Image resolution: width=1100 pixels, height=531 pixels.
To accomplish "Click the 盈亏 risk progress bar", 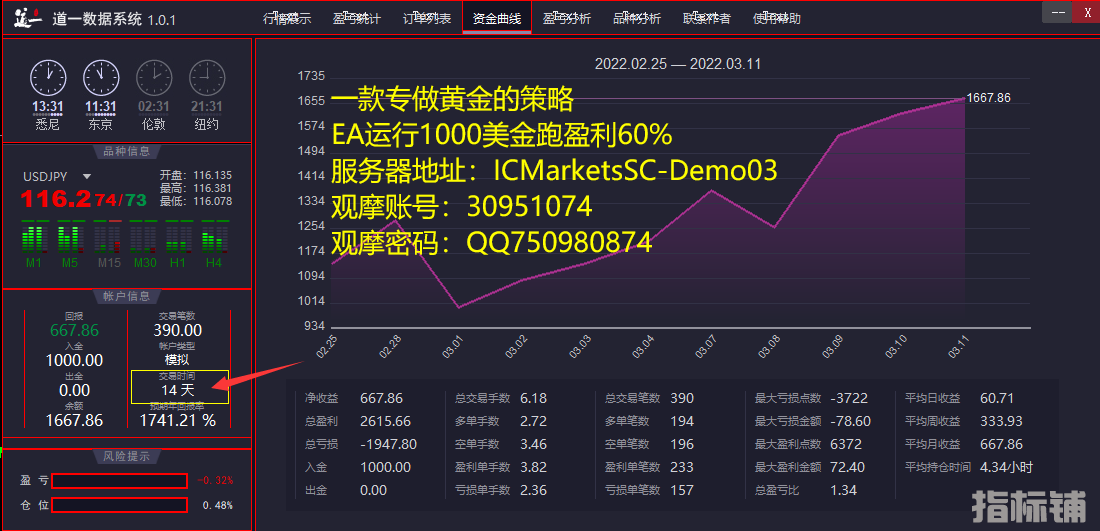I will 119,480.
